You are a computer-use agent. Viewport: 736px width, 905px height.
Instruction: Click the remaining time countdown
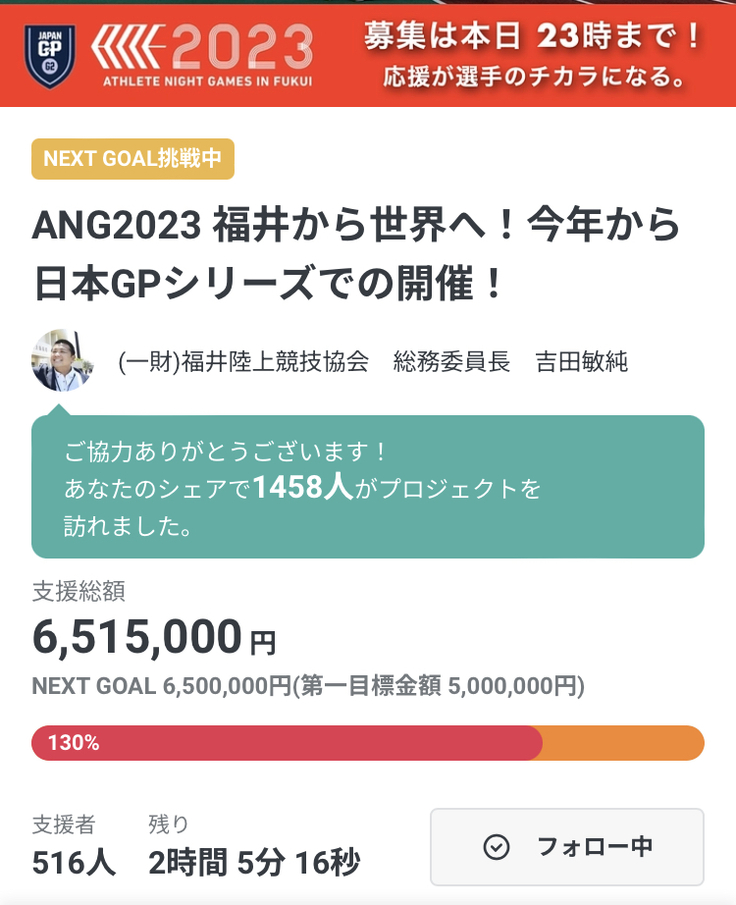coord(254,862)
